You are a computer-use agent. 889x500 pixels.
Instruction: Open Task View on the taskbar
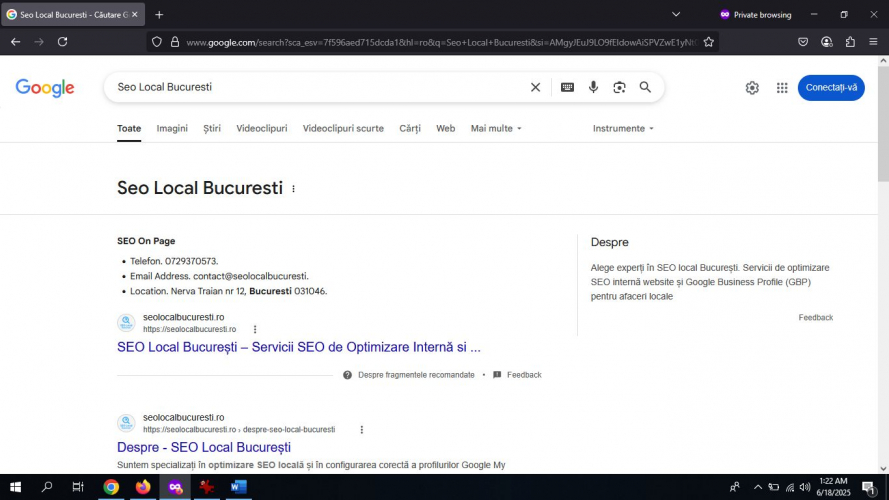point(78,487)
